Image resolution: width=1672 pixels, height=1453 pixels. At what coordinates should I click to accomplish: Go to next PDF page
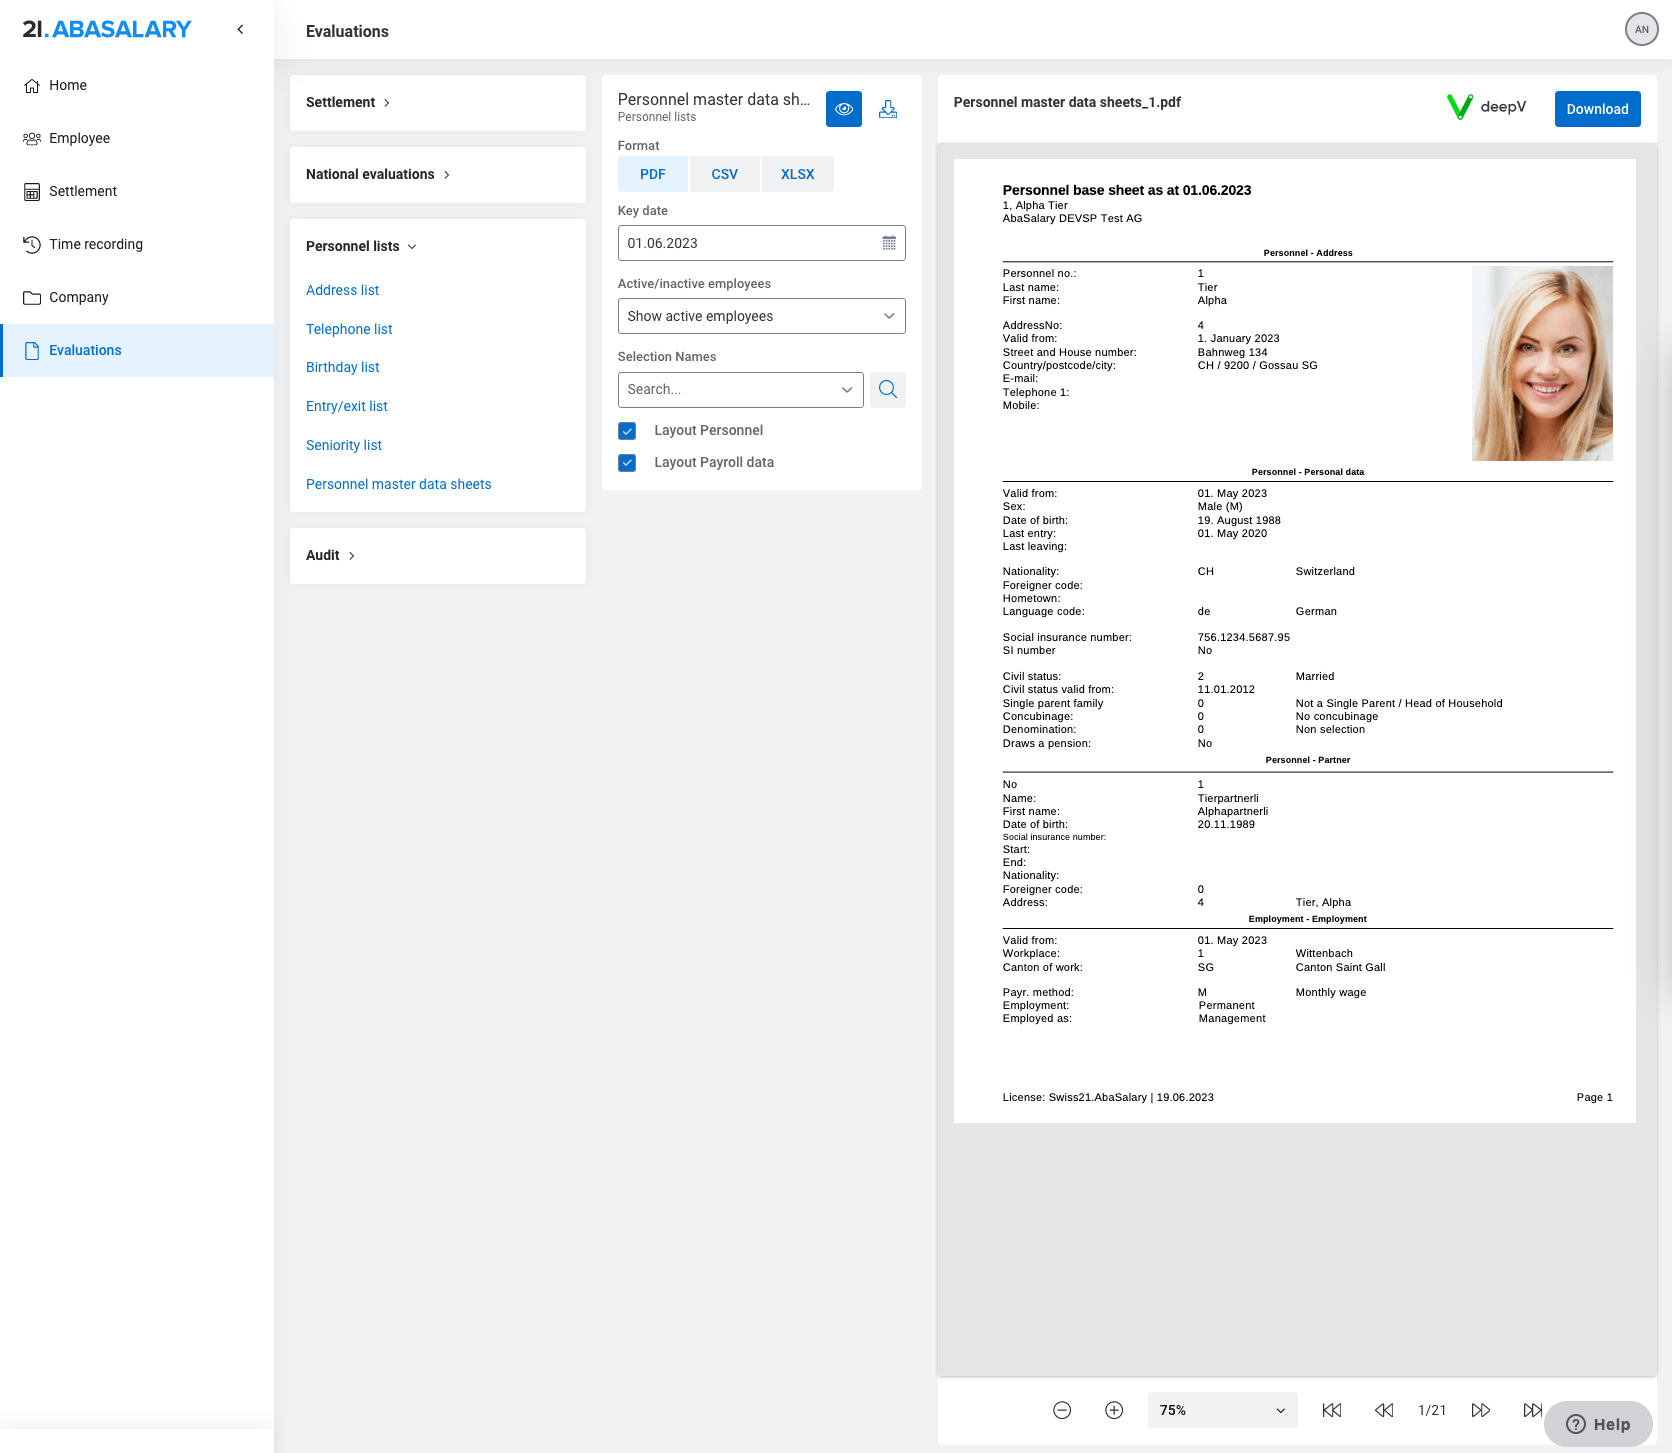(1481, 1410)
